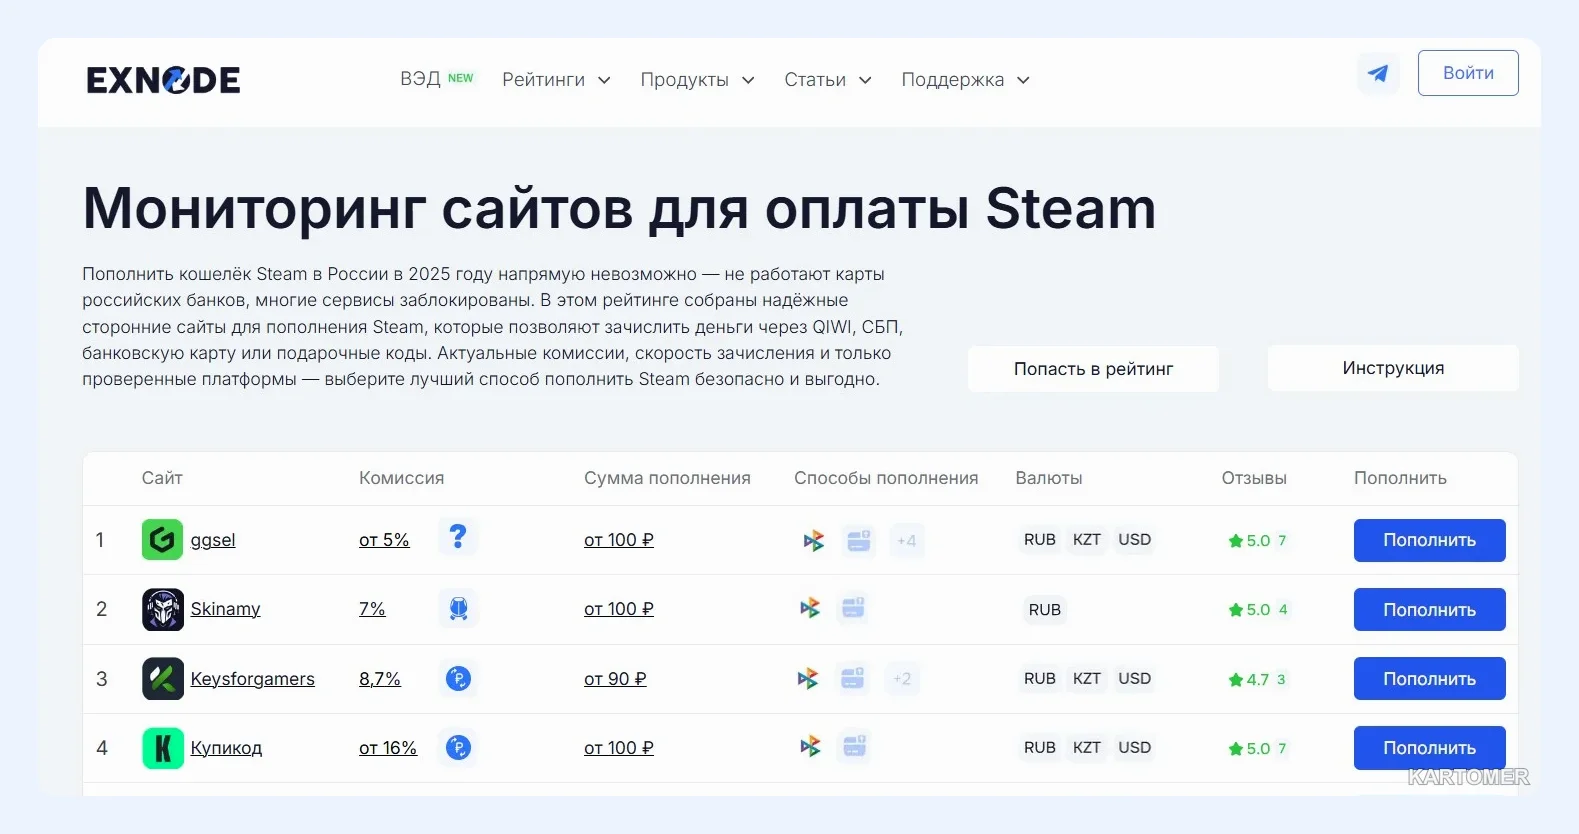This screenshot has height=834, width=1579.
Task: Click the SBP payment icon for Keysforgamers
Action: point(808,679)
